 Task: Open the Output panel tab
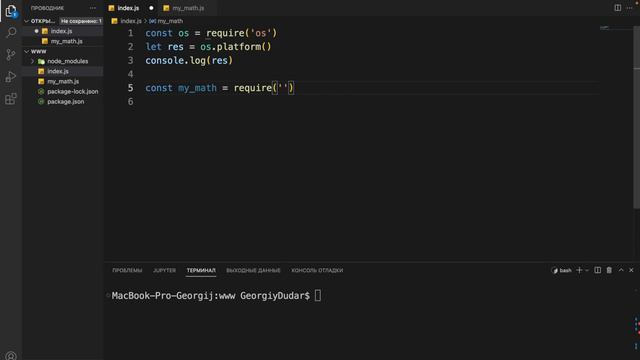coord(253,270)
